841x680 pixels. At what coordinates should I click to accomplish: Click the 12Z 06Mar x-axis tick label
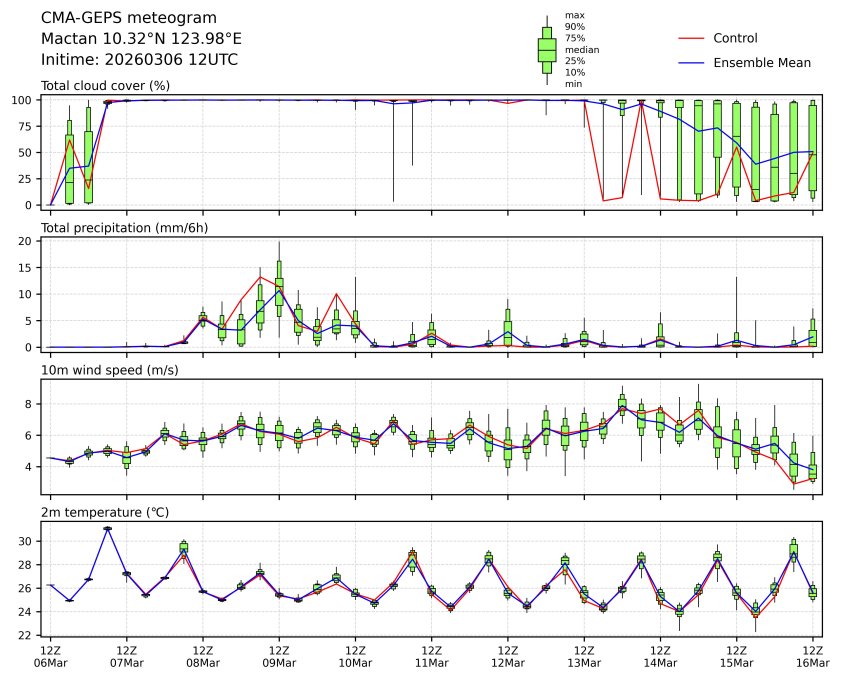tap(51, 656)
